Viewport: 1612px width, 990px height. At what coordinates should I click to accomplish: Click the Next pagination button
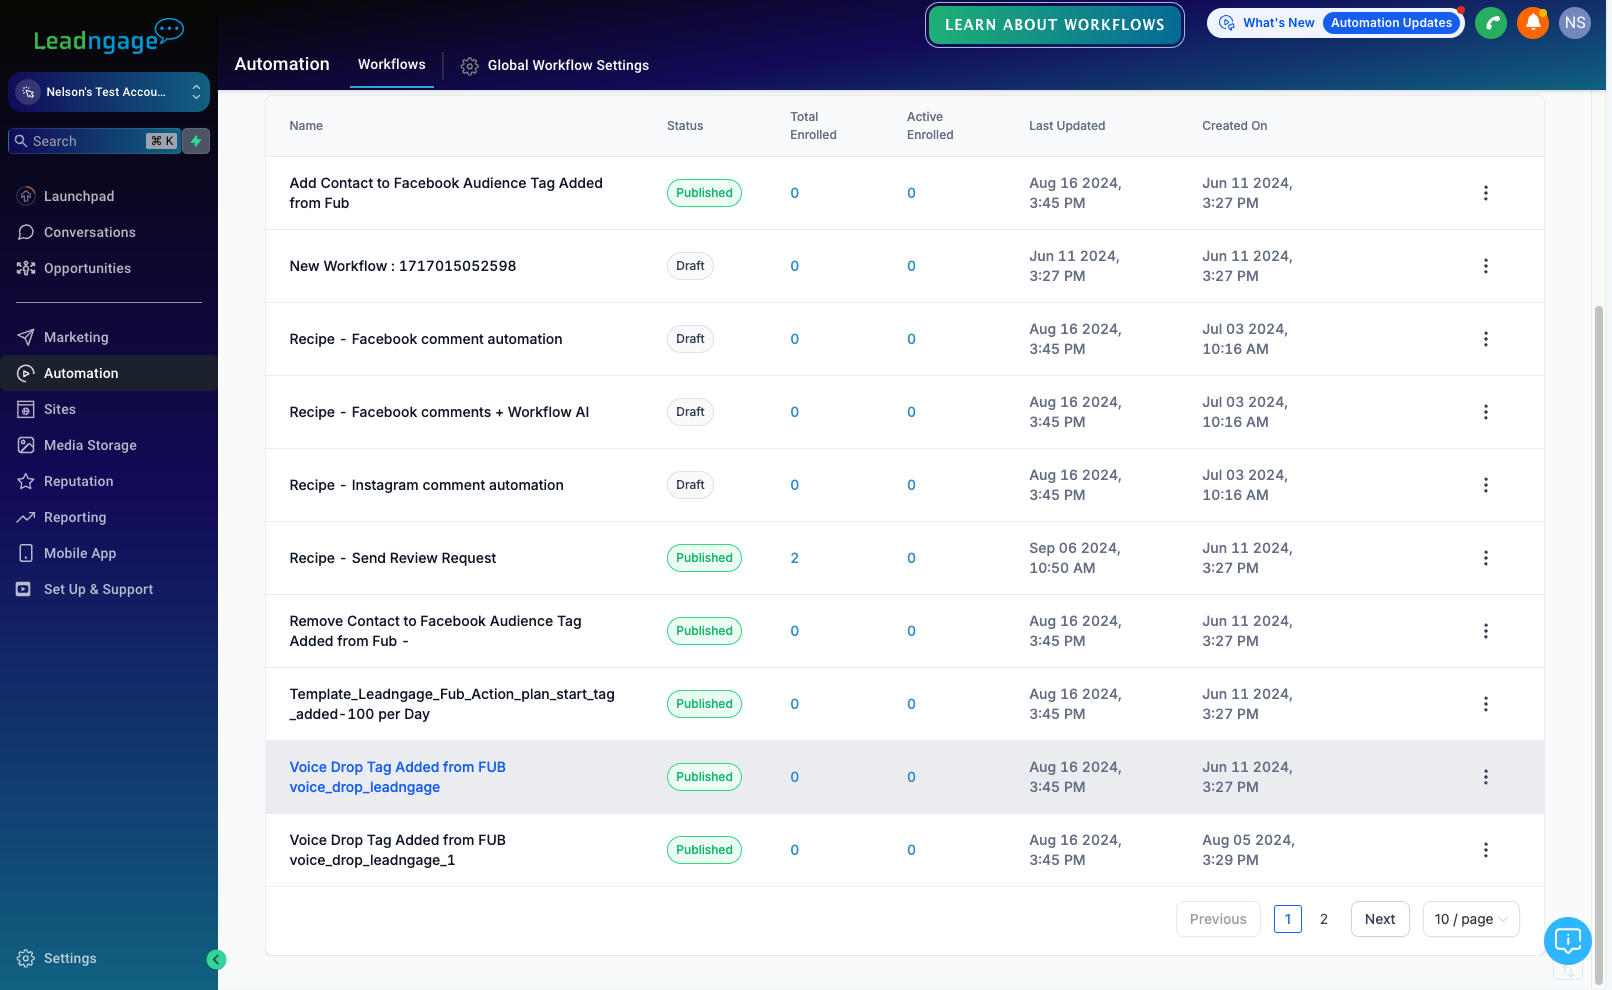1380,919
